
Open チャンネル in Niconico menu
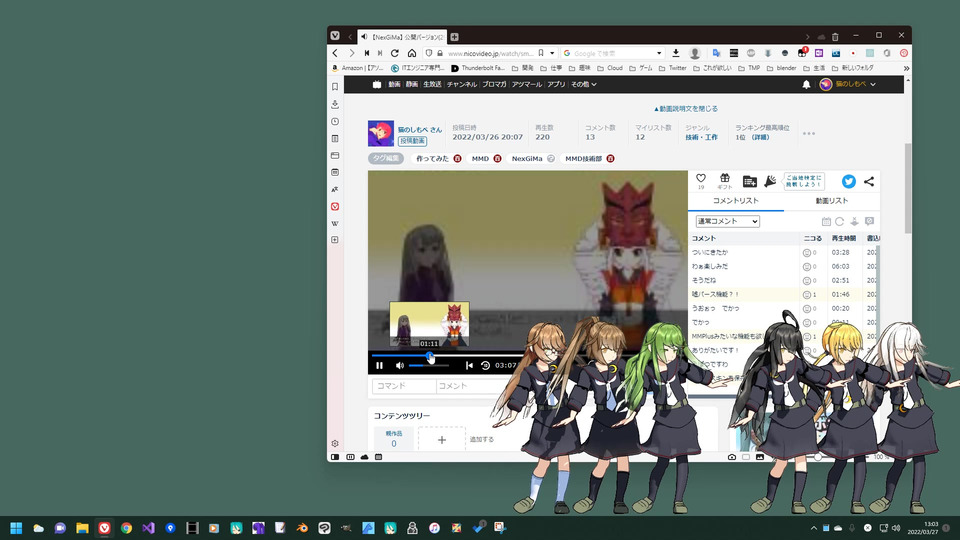click(462, 84)
